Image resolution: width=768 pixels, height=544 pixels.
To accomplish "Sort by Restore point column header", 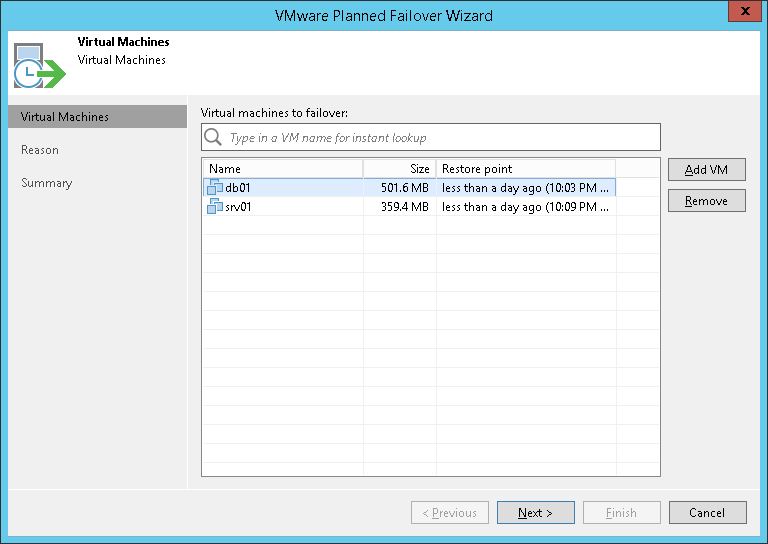I will coord(526,169).
